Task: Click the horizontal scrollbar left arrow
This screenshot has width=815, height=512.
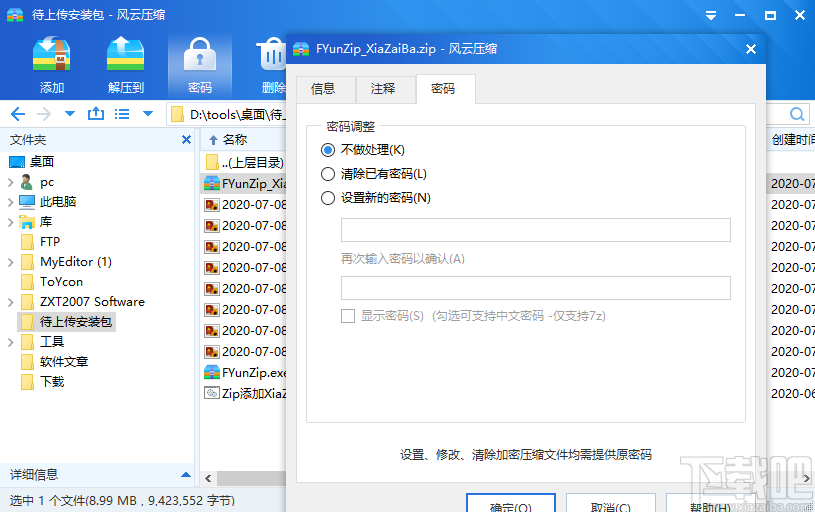Action: click(x=208, y=478)
